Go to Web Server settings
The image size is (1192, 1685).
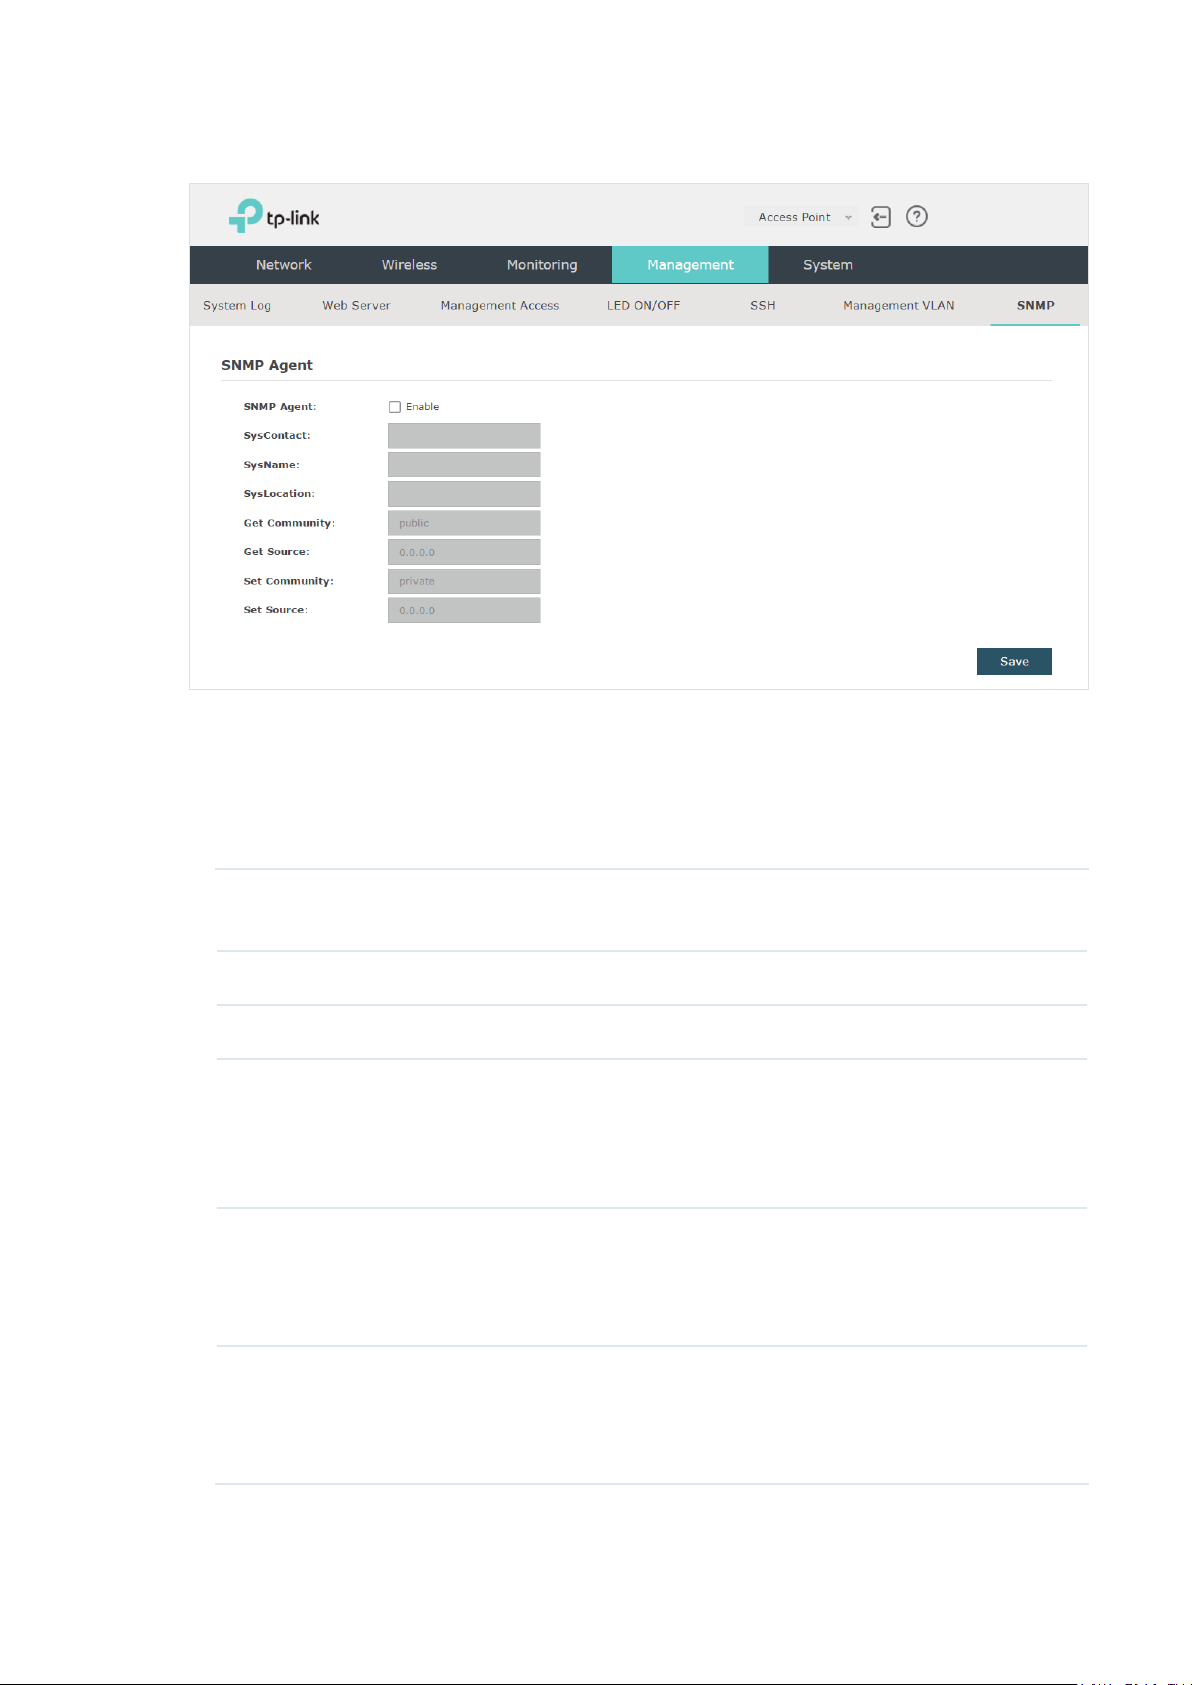click(x=356, y=306)
